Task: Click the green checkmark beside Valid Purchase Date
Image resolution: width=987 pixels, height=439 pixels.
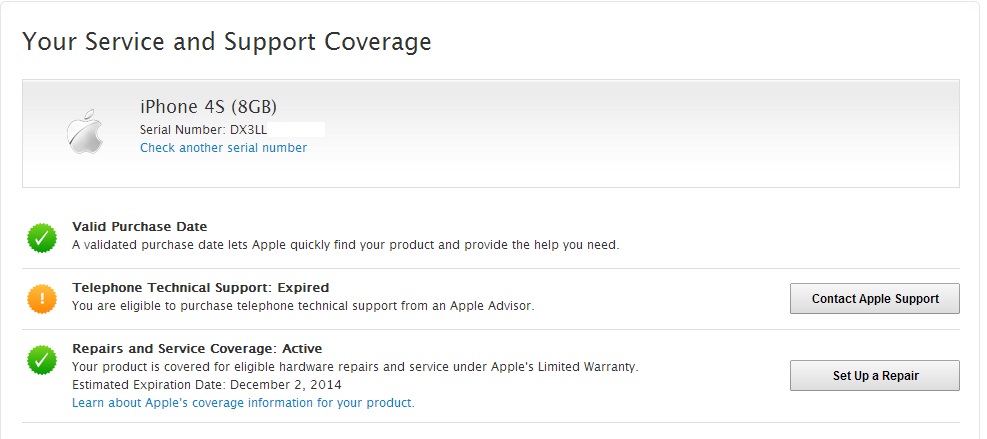Action: pos(42,238)
